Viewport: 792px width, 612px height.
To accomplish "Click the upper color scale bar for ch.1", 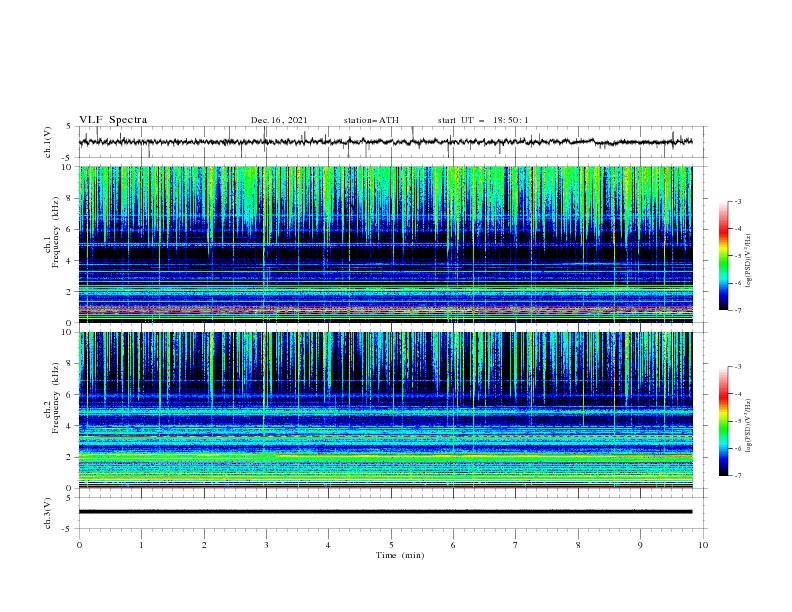I will [x=723, y=256].
